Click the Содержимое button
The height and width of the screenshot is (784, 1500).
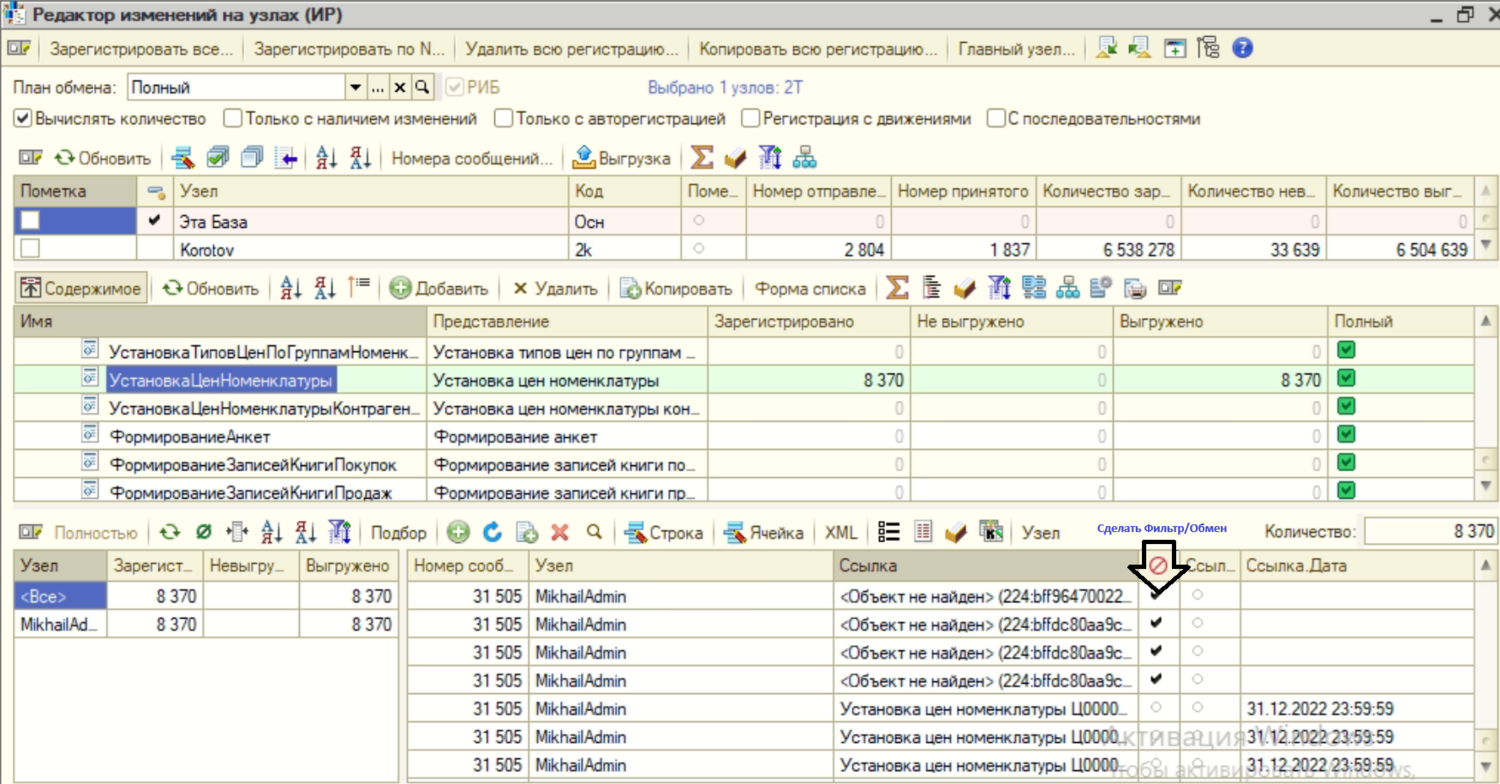point(81,288)
